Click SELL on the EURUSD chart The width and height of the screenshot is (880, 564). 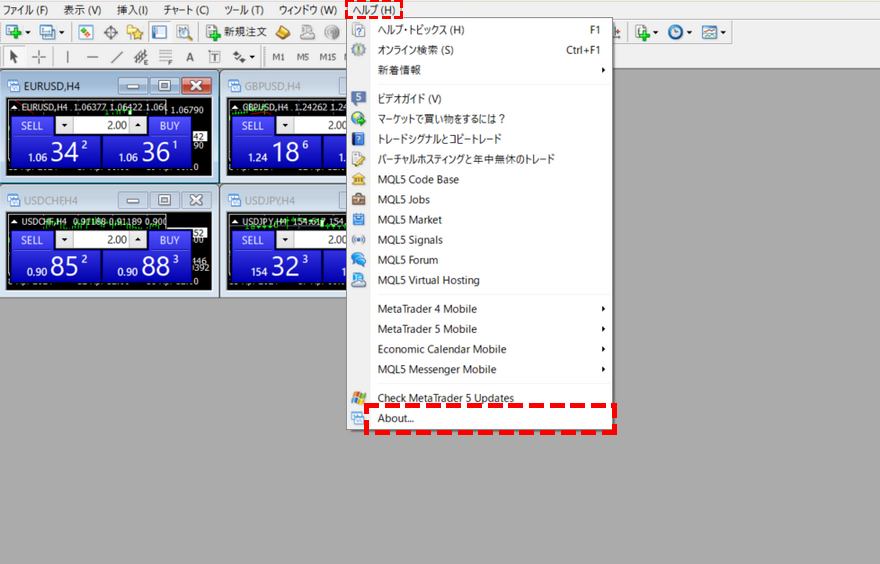click(32, 126)
